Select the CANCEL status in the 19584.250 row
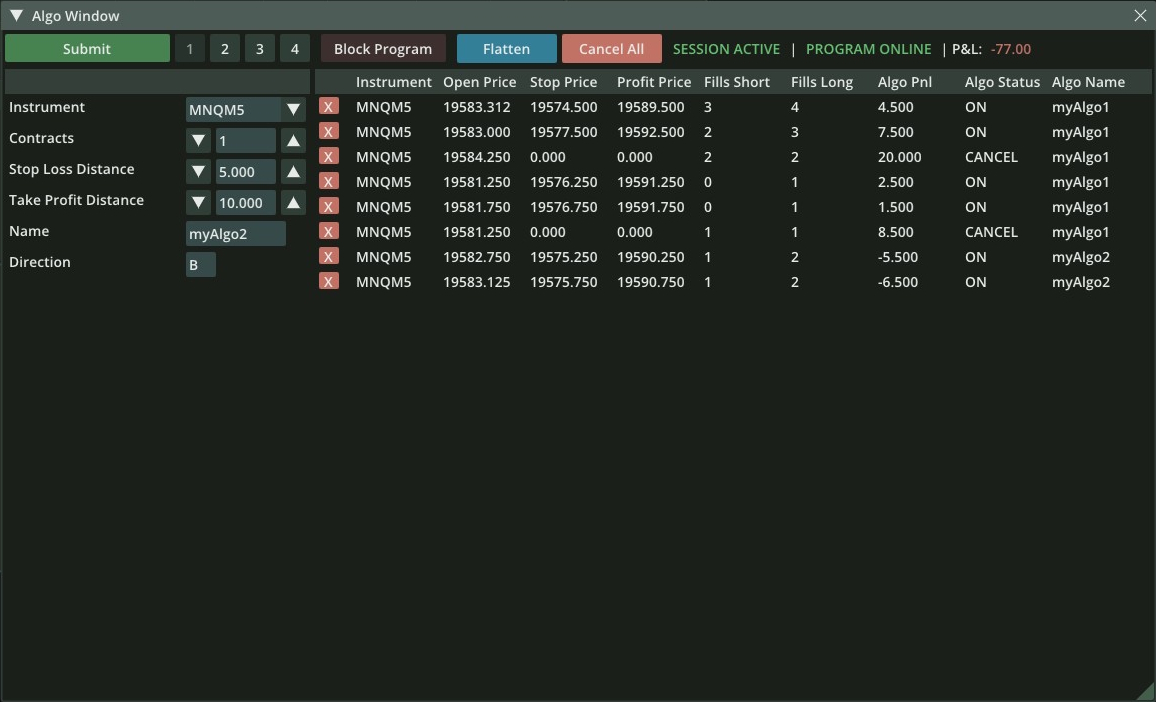 click(x=991, y=157)
